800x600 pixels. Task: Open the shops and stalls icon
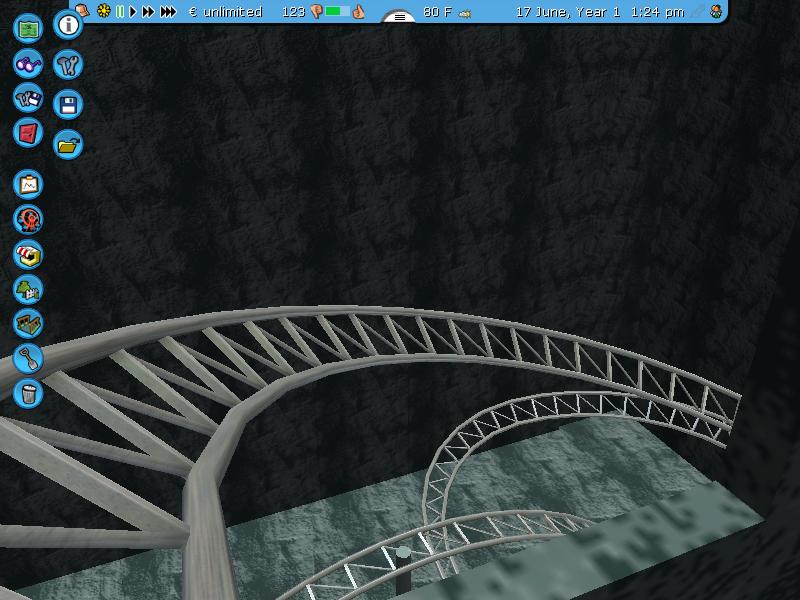coord(28,254)
